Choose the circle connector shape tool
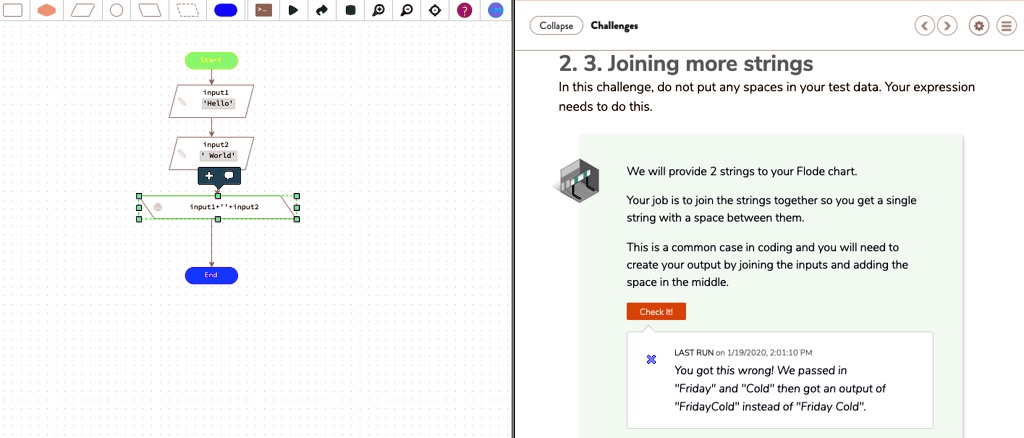This screenshot has height=438, width=1024. pyautogui.click(x=116, y=10)
